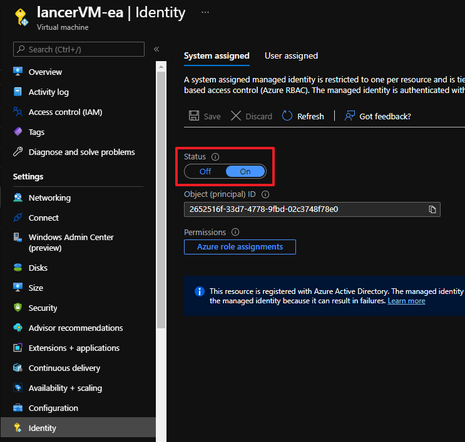465x442 pixels.
Task: Switch to the System assigned tab
Action: [x=217, y=56]
